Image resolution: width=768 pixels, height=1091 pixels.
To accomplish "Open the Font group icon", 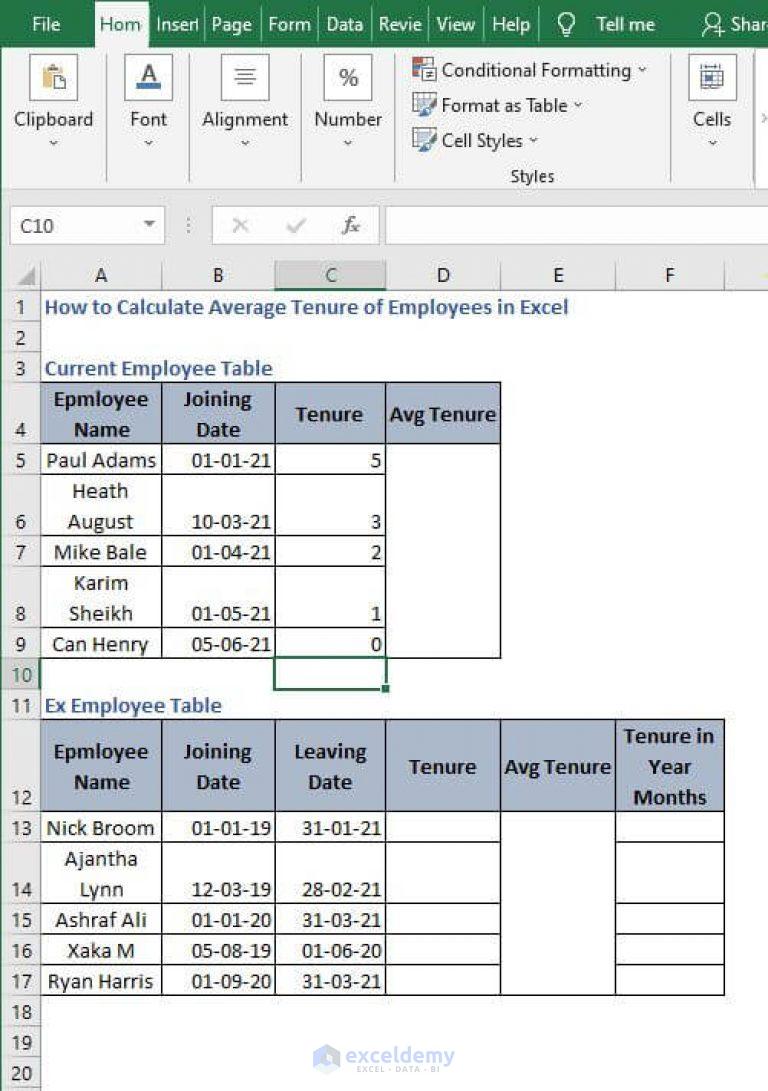I will point(148,77).
